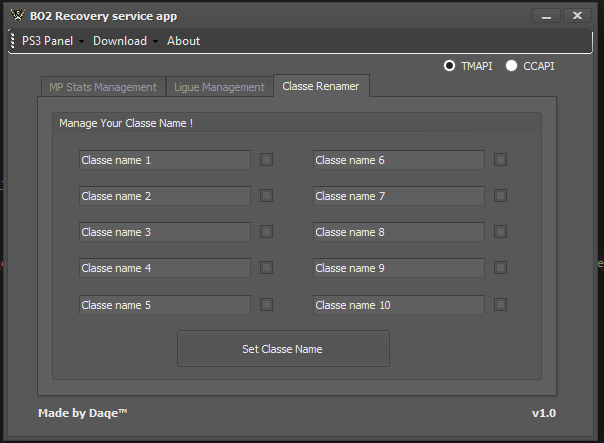Minimize the BO2 Recovery window
604x443 pixels.
(x=546, y=16)
